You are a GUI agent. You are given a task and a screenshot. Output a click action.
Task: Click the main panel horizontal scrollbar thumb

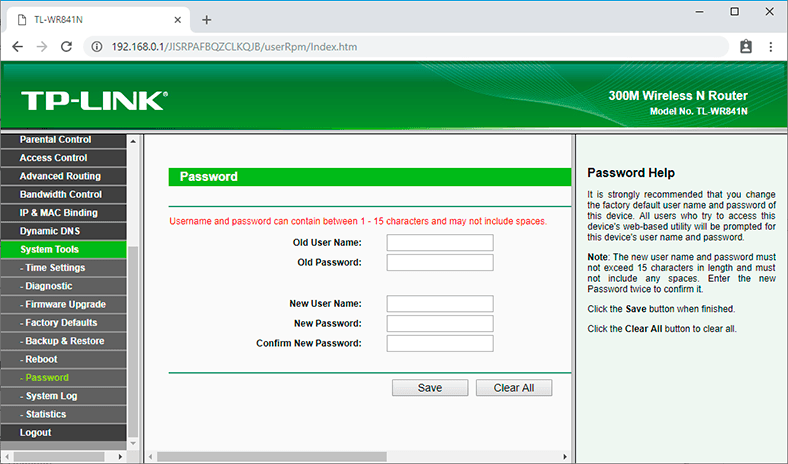(x=272, y=456)
